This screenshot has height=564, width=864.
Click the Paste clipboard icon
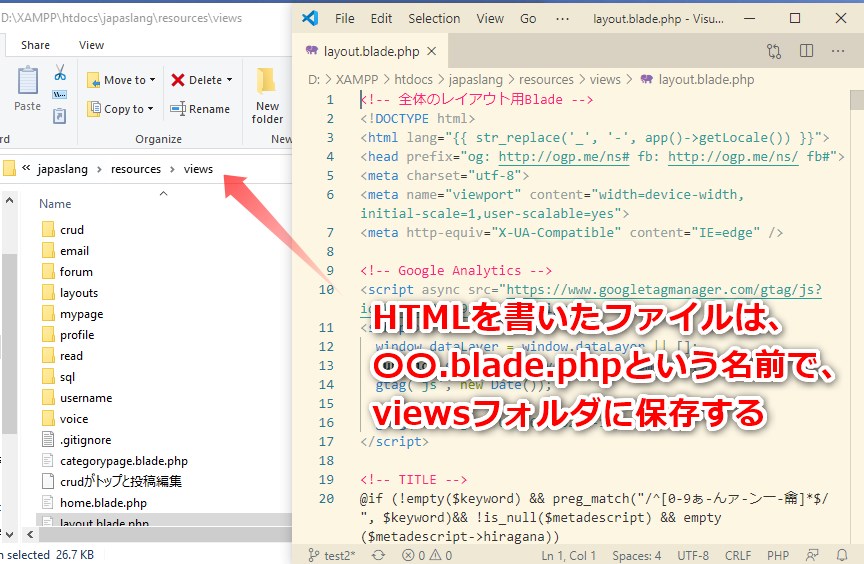coord(27,88)
